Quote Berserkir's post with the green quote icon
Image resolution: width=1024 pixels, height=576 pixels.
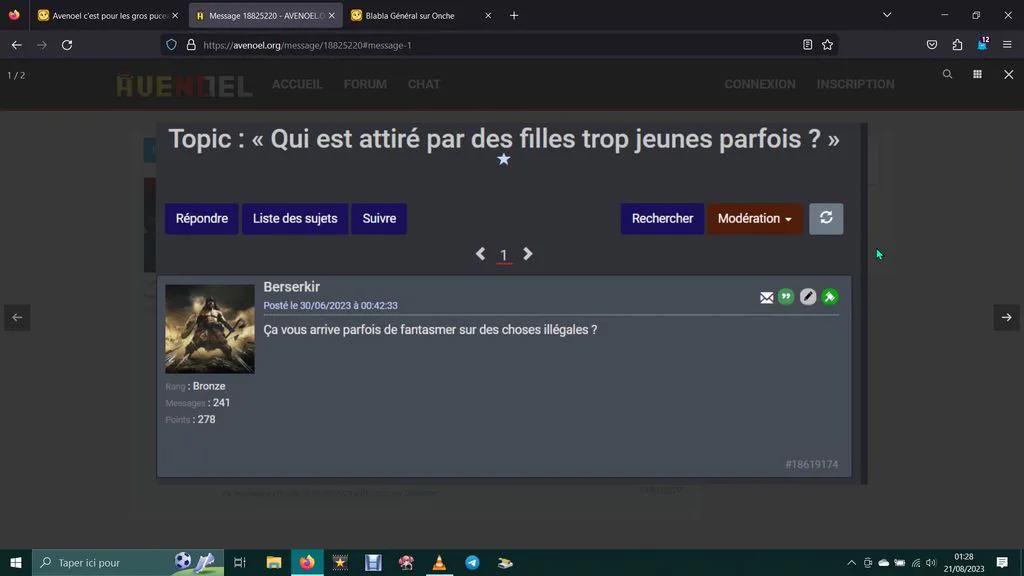pyautogui.click(x=786, y=297)
